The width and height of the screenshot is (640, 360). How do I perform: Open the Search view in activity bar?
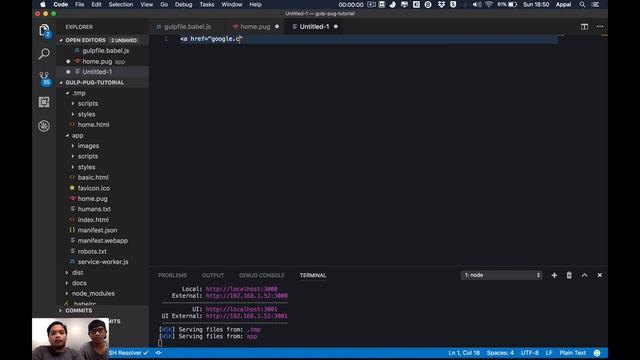tap(44, 54)
